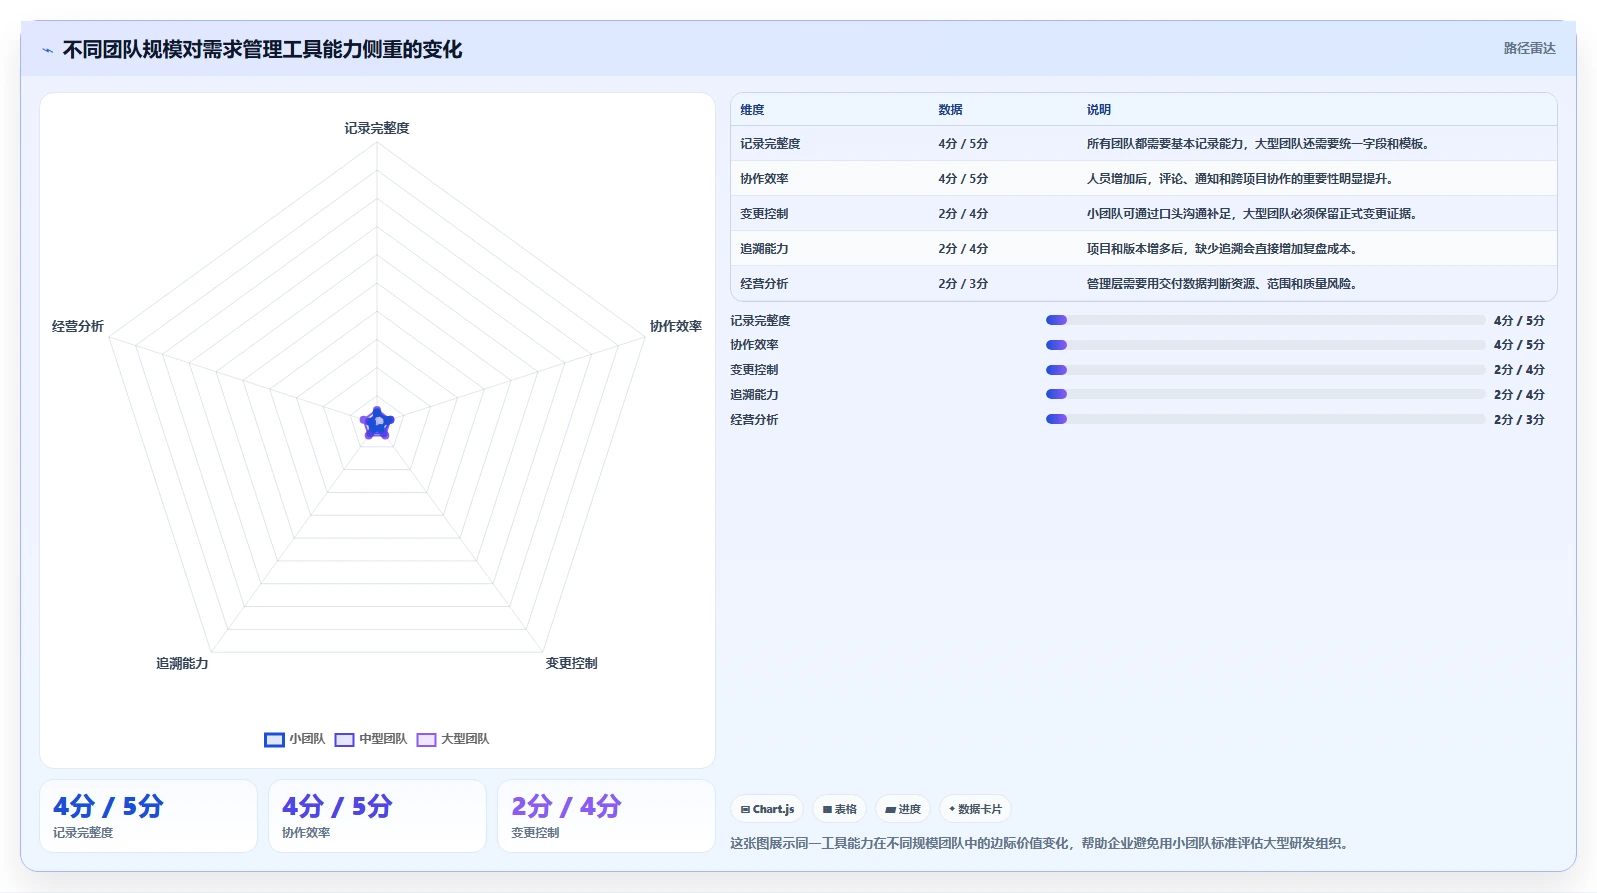Select the 记录完整度 table row cell
This screenshot has width=1597, height=893.
tap(770, 144)
